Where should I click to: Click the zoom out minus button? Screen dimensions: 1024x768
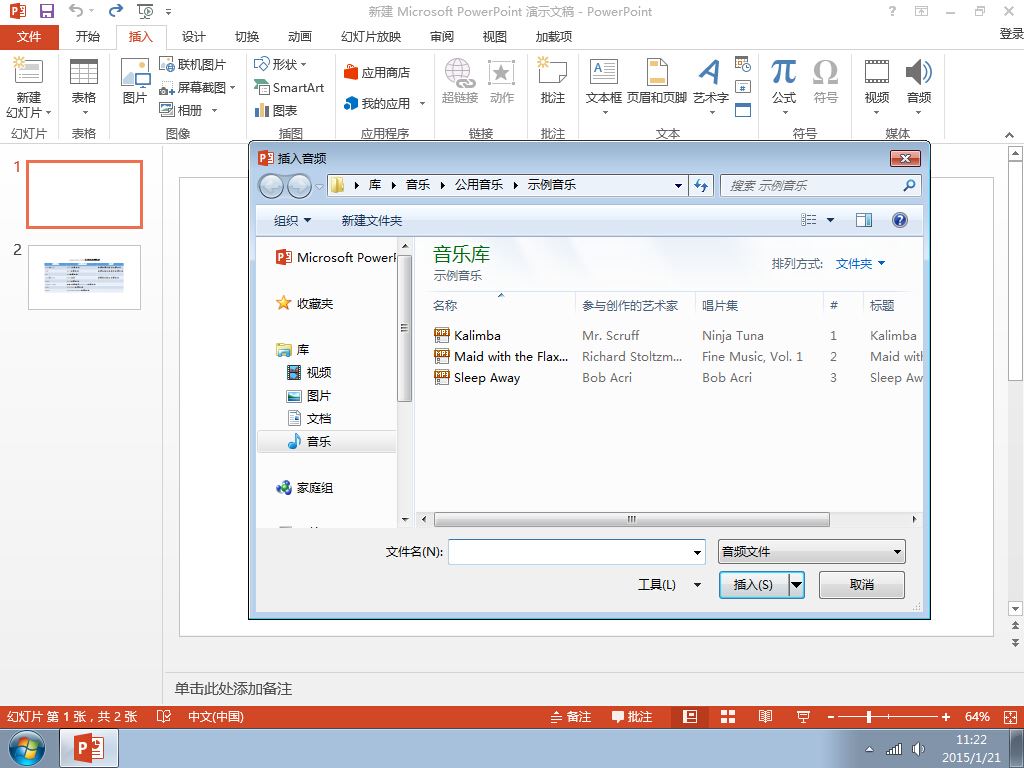pyautogui.click(x=831, y=717)
